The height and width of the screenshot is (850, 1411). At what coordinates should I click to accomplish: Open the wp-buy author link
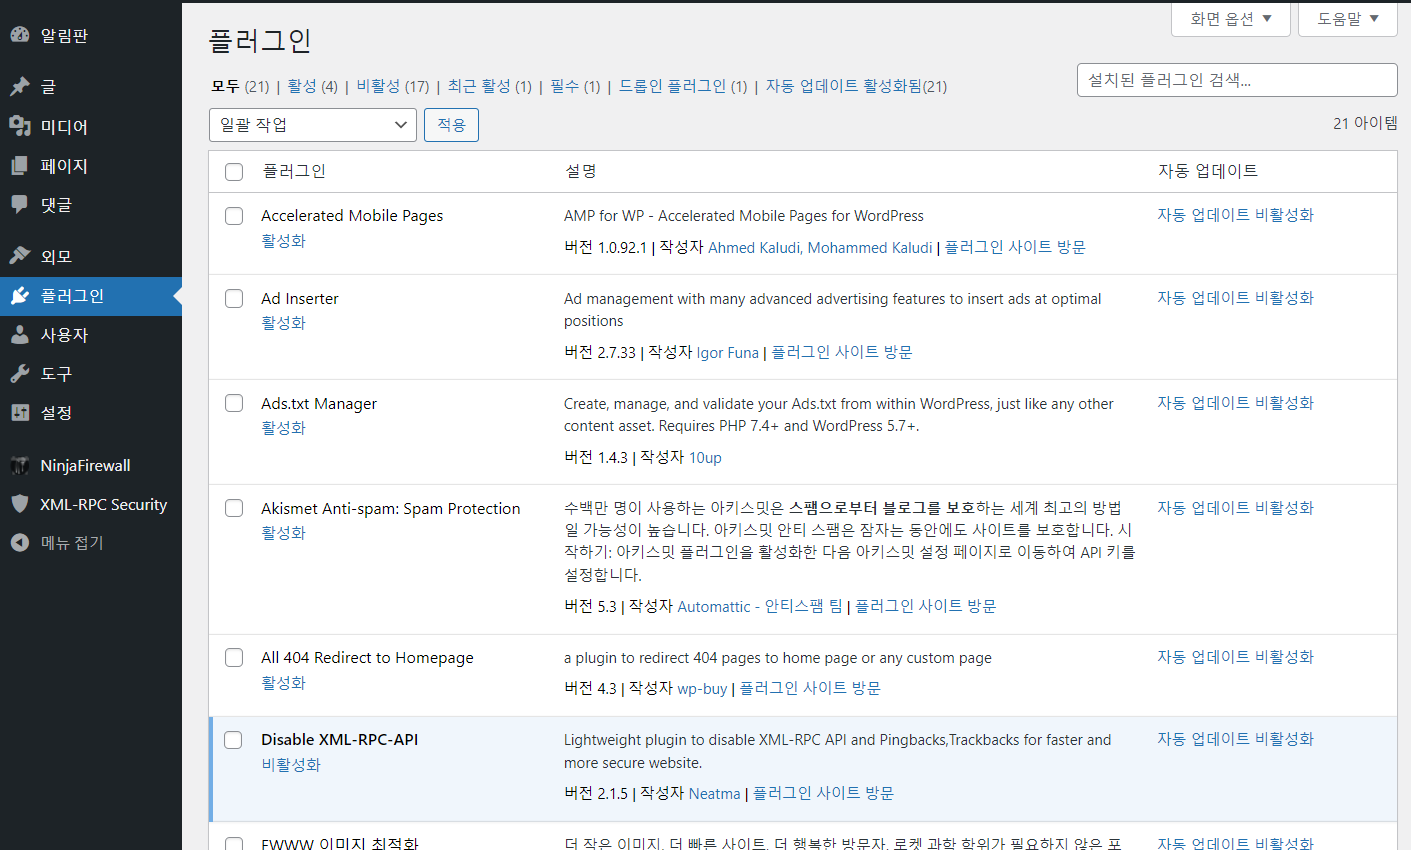pos(702,688)
